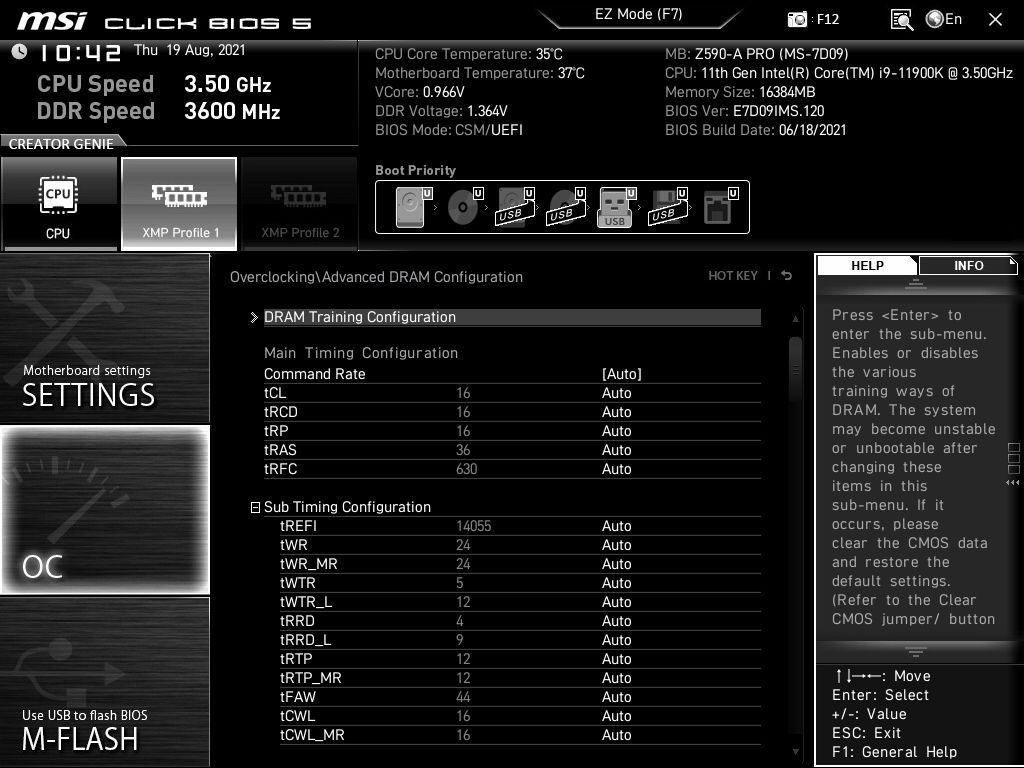Select the tWR Auto value field

point(616,545)
